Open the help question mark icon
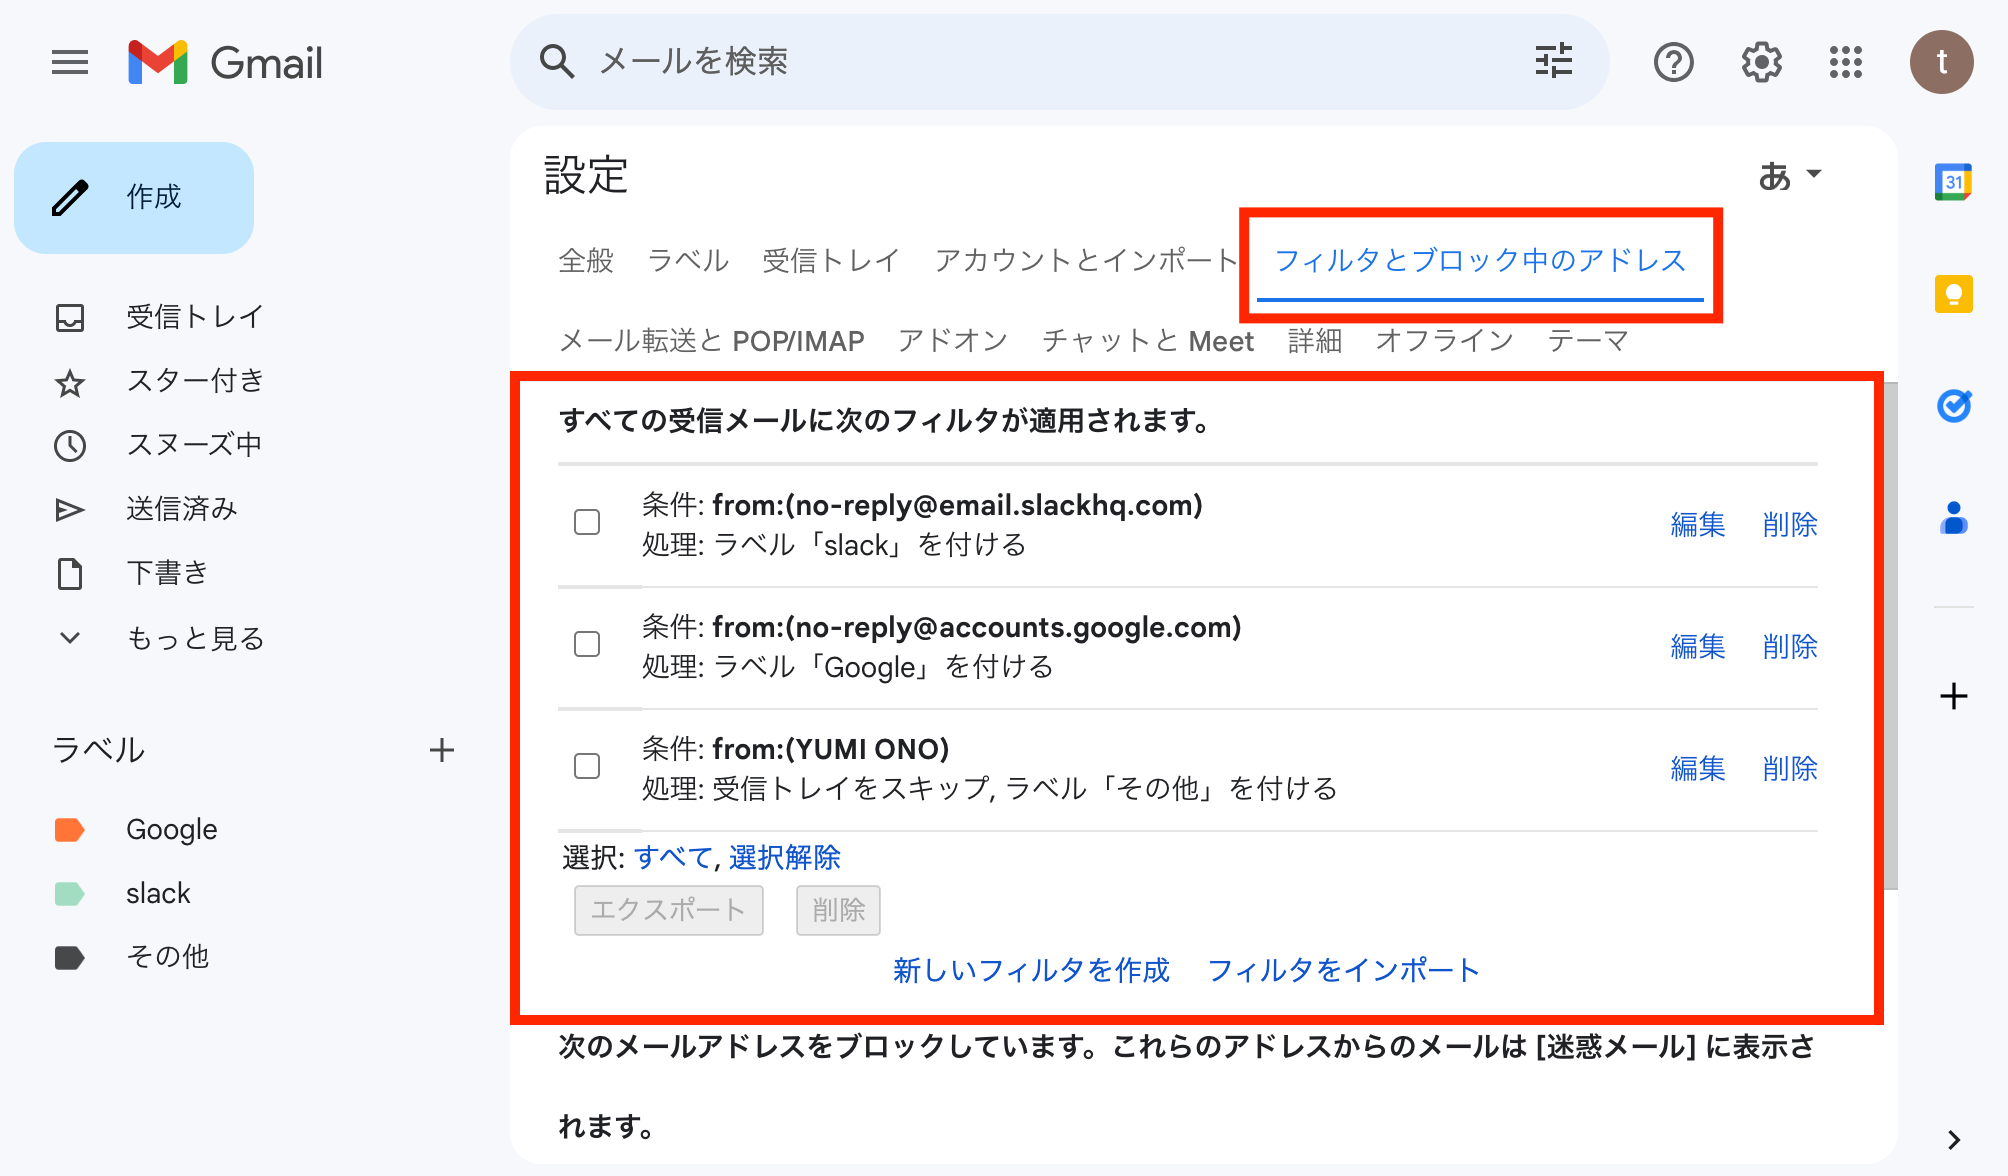 (x=1673, y=62)
